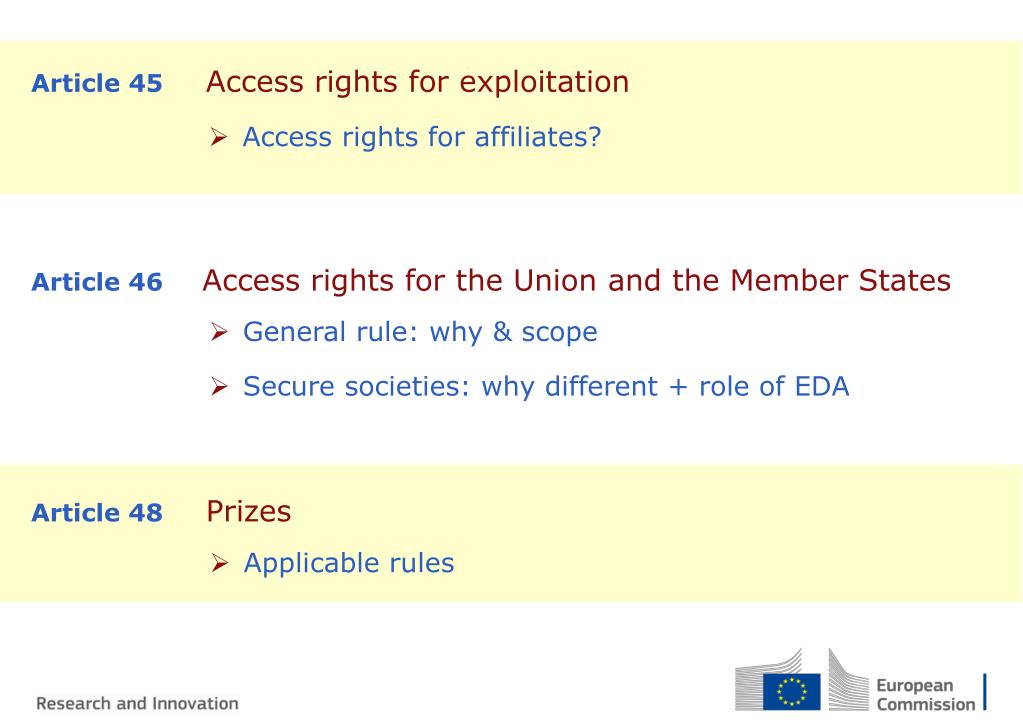This screenshot has height=723, width=1023.
Task: Select the Article 48 label
Action: [97, 513]
